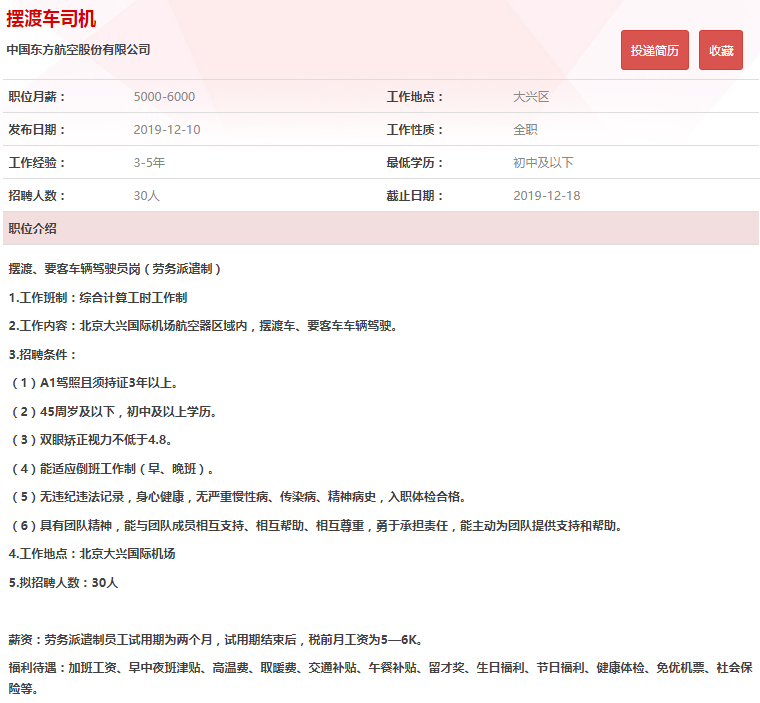Select requirement (5) starting 无违纪违法记录
760x703 pixels.
point(238,497)
